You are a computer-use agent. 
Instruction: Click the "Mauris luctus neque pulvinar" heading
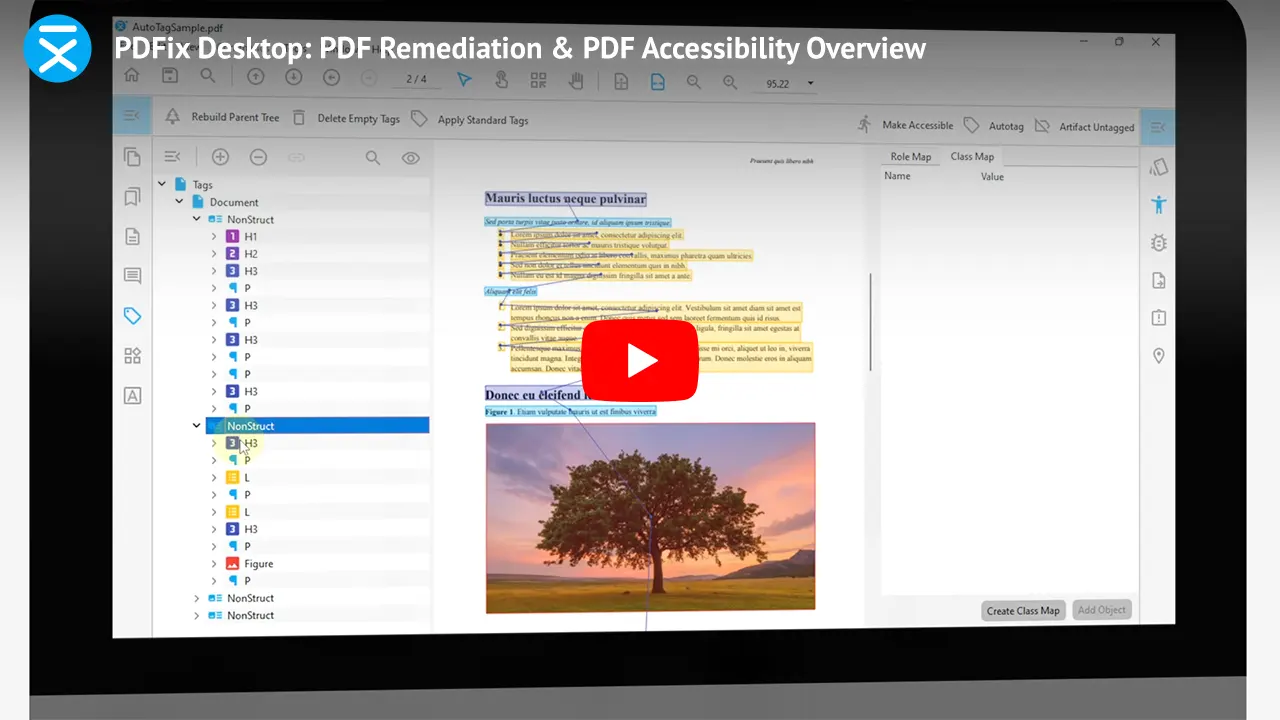(x=566, y=199)
